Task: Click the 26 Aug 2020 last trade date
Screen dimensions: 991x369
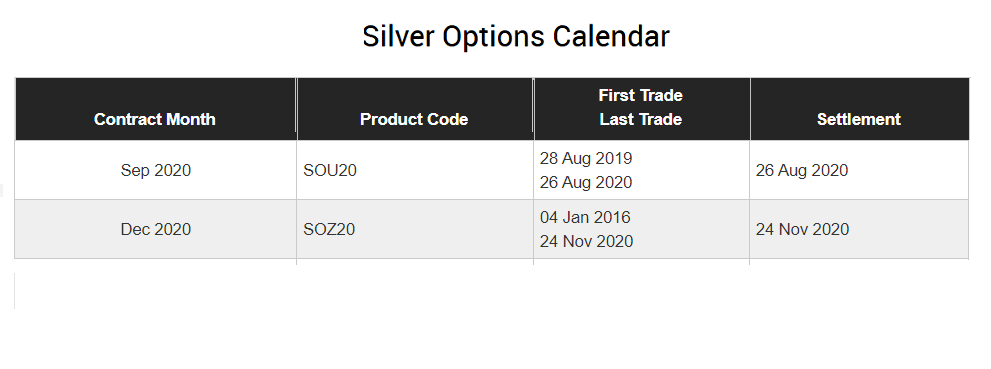Action: (586, 183)
